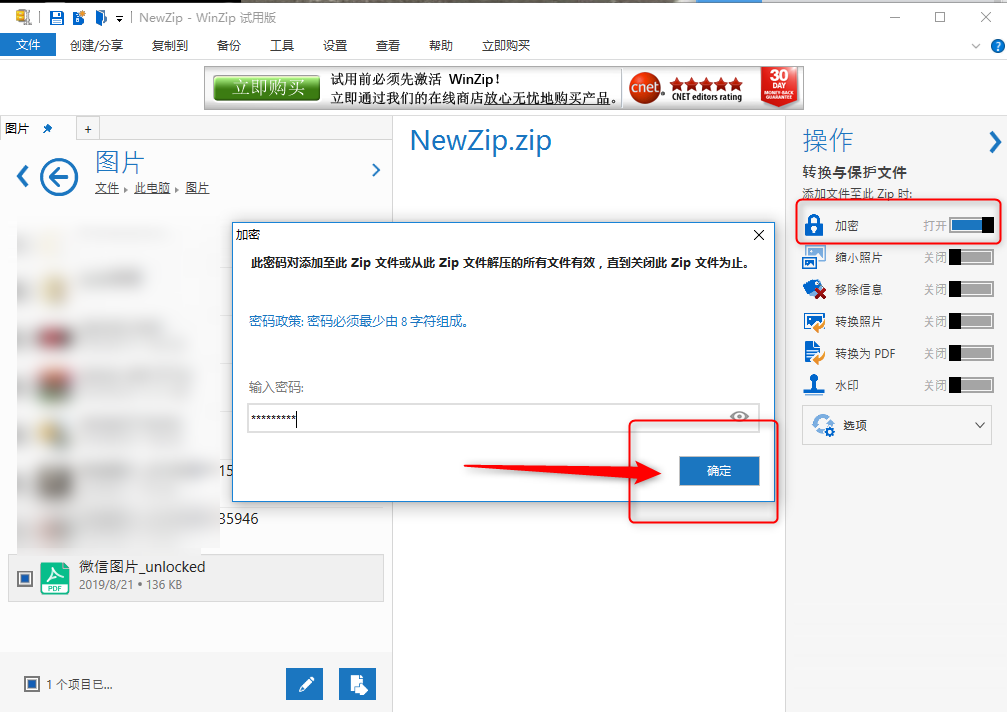Open the 立即购买 ribbon tab
The width and height of the screenshot is (1007, 712).
[x=506, y=46]
